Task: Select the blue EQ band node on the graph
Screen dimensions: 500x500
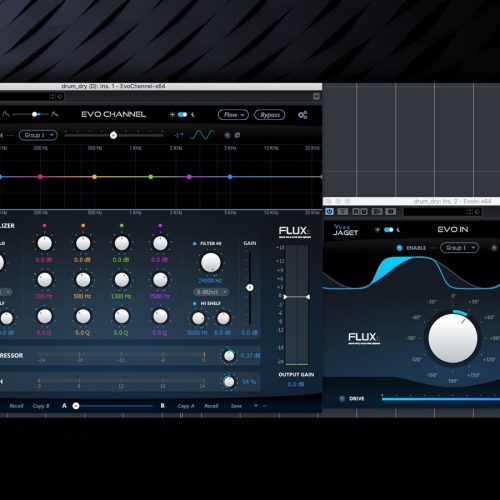Action: pos(230,177)
